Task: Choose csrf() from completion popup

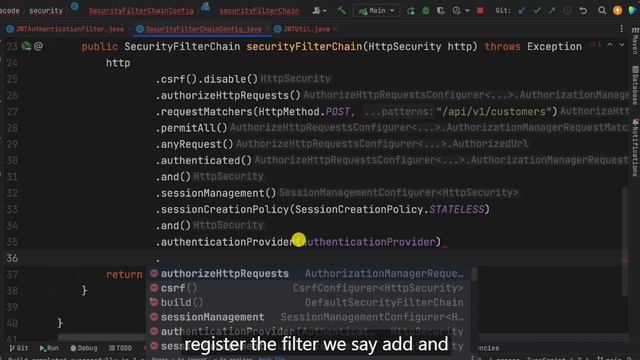Action: coord(309,288)
